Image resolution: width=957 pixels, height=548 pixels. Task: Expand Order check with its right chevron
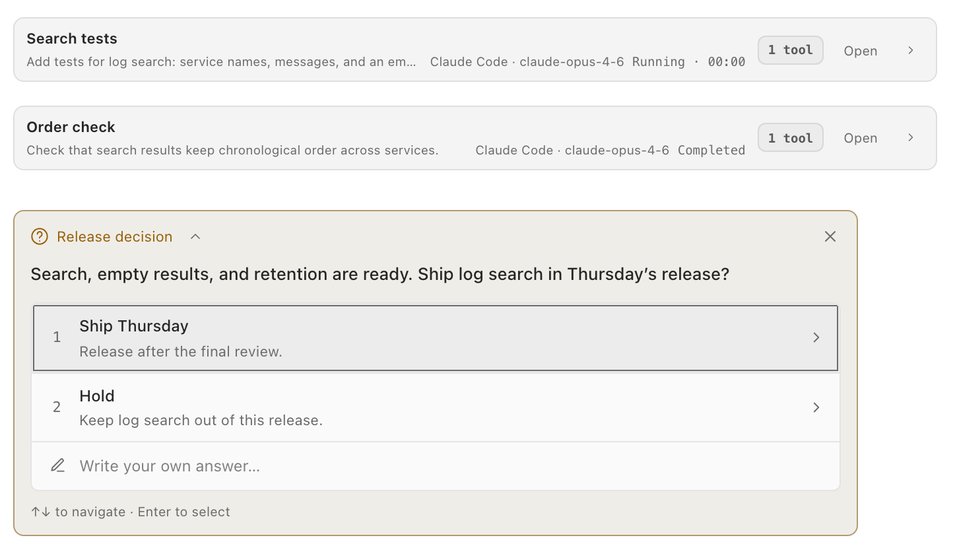[911, 137]
